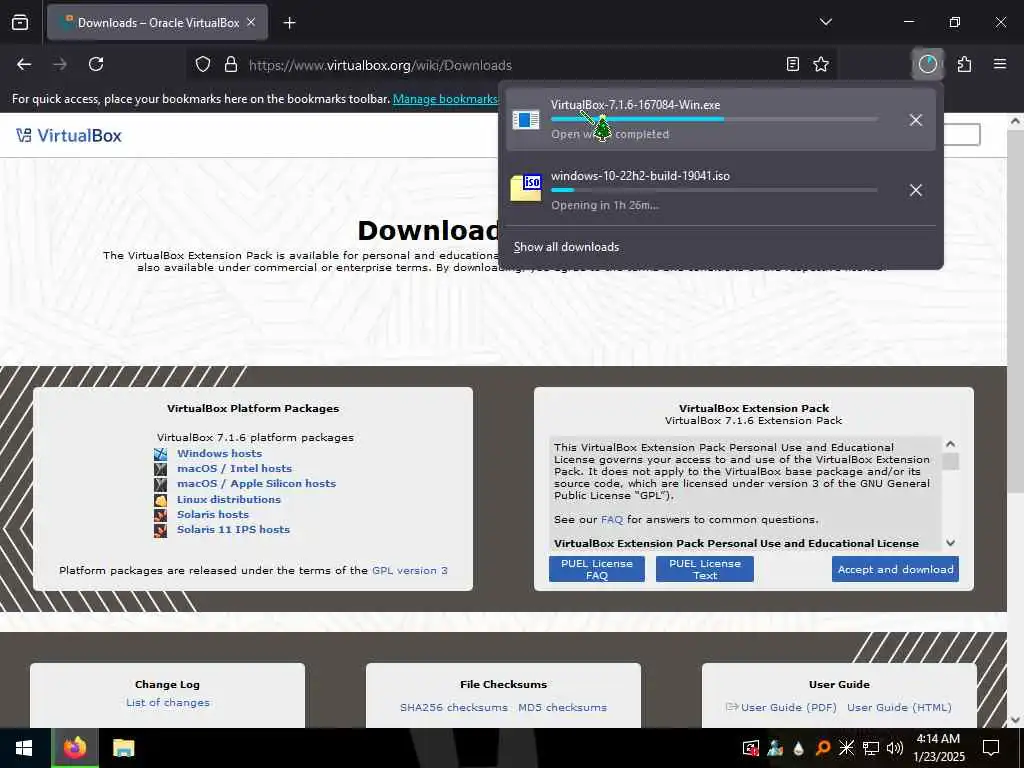The image size is (1024, 768).
Task: Open the extensions puzzle icon
Action: coord(965,64)
